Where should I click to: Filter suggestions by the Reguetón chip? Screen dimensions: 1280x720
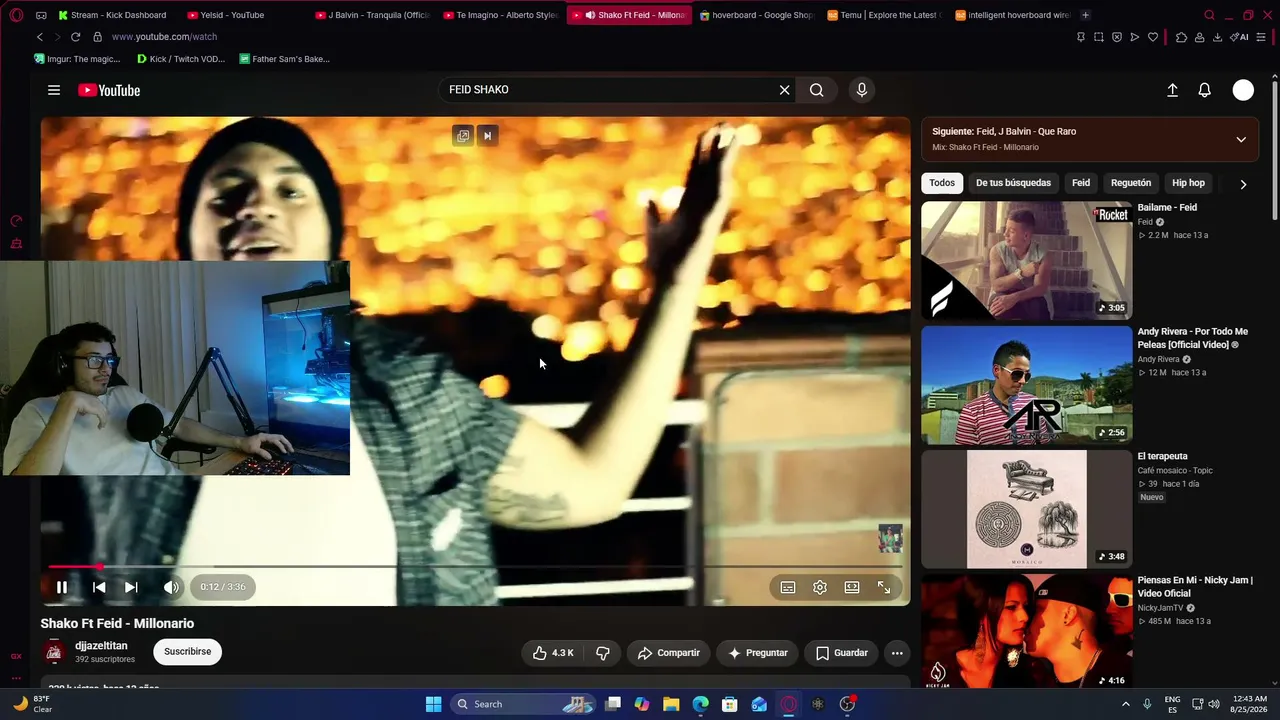(x=1131, y=183)
